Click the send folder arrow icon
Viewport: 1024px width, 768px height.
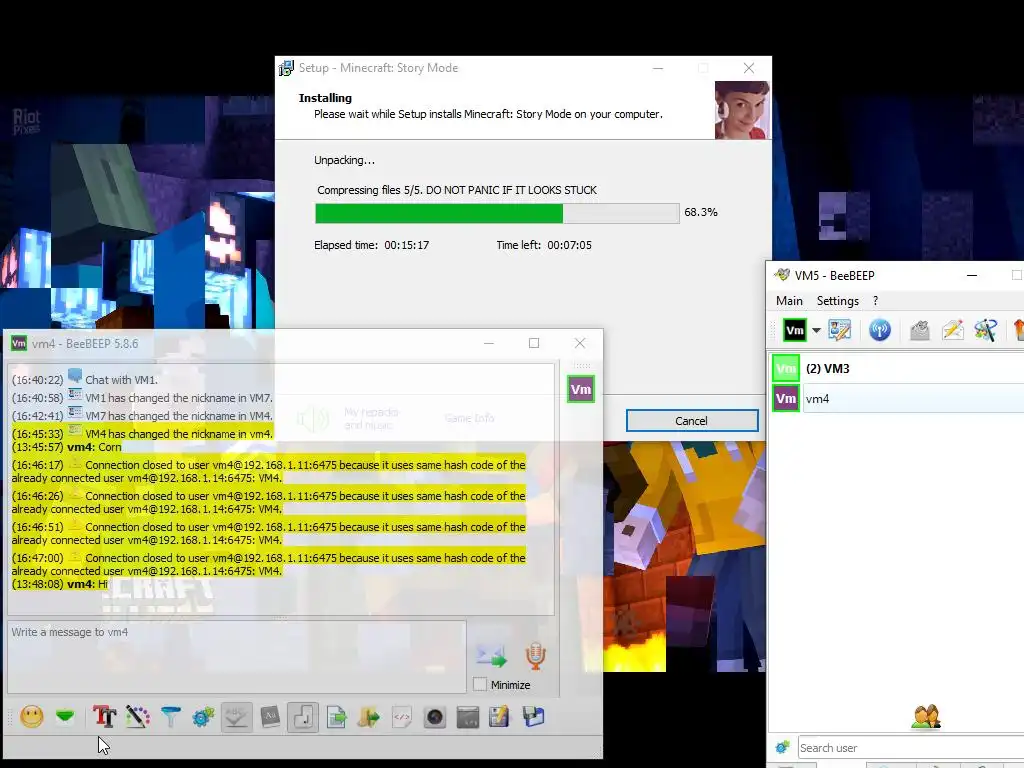pos(369,716)
